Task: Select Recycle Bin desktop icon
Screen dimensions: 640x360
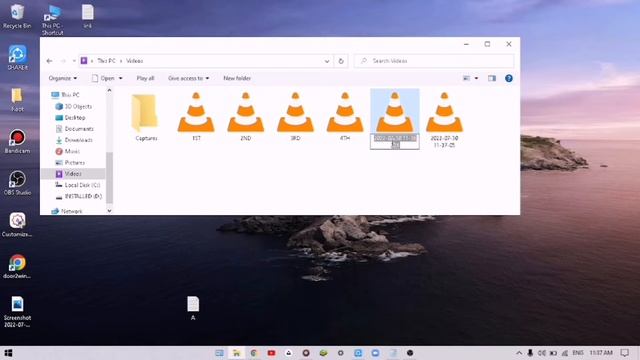Action: 17,16
